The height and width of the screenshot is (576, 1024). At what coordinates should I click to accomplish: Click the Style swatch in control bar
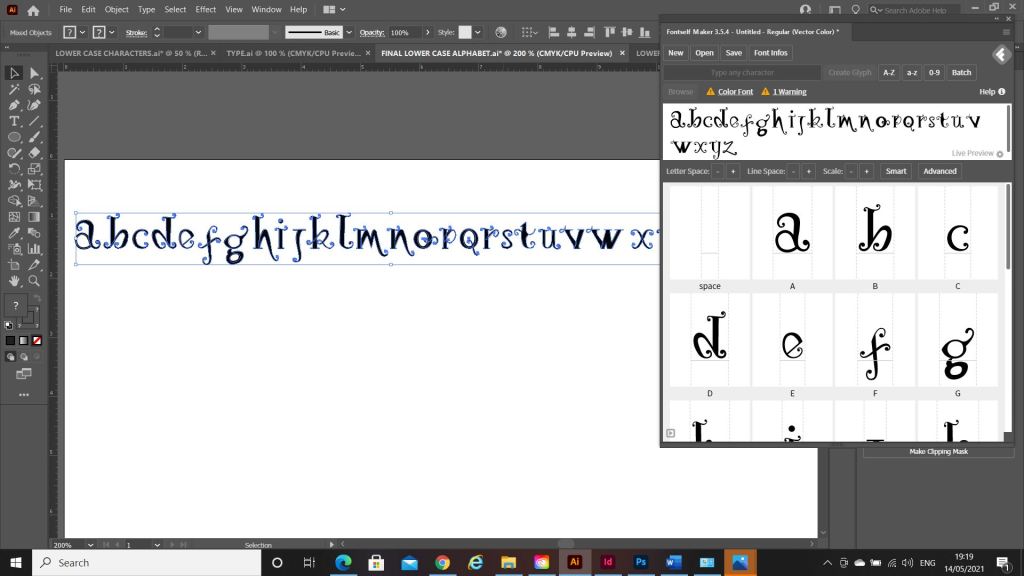pos(465,32)
